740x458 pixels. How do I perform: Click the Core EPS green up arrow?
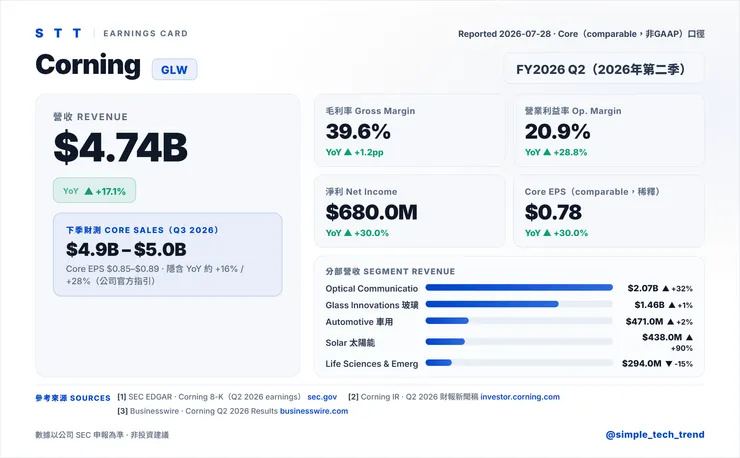pos(547,233)
